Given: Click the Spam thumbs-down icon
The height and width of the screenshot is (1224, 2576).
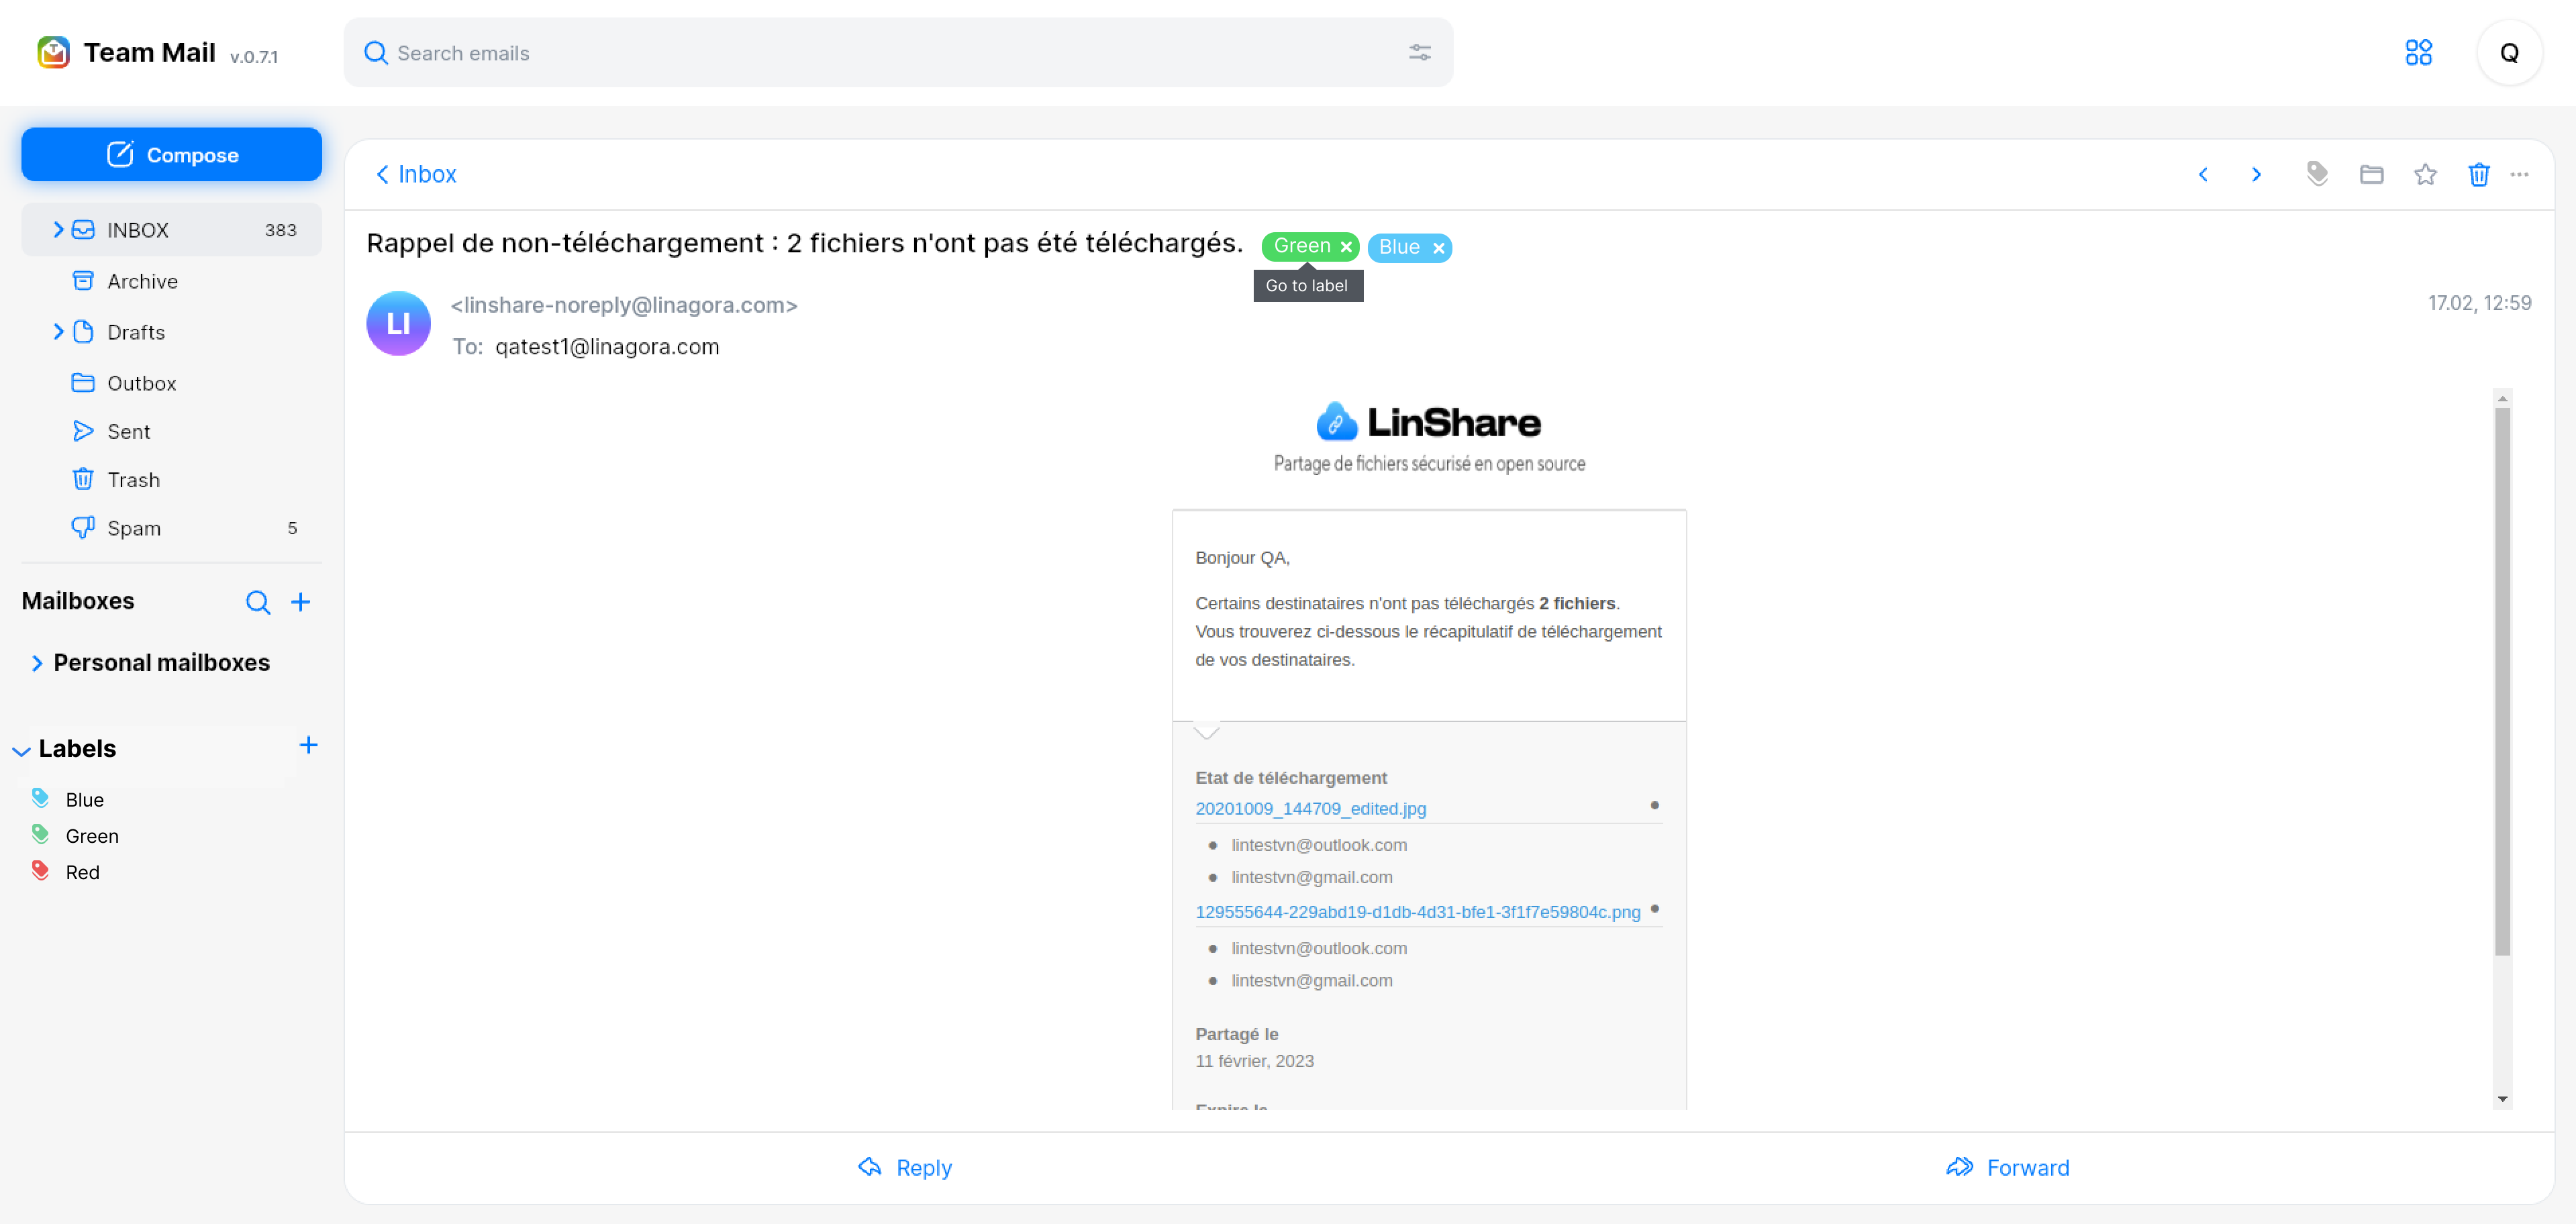Looking at the screenshot, I should (83, 527).
